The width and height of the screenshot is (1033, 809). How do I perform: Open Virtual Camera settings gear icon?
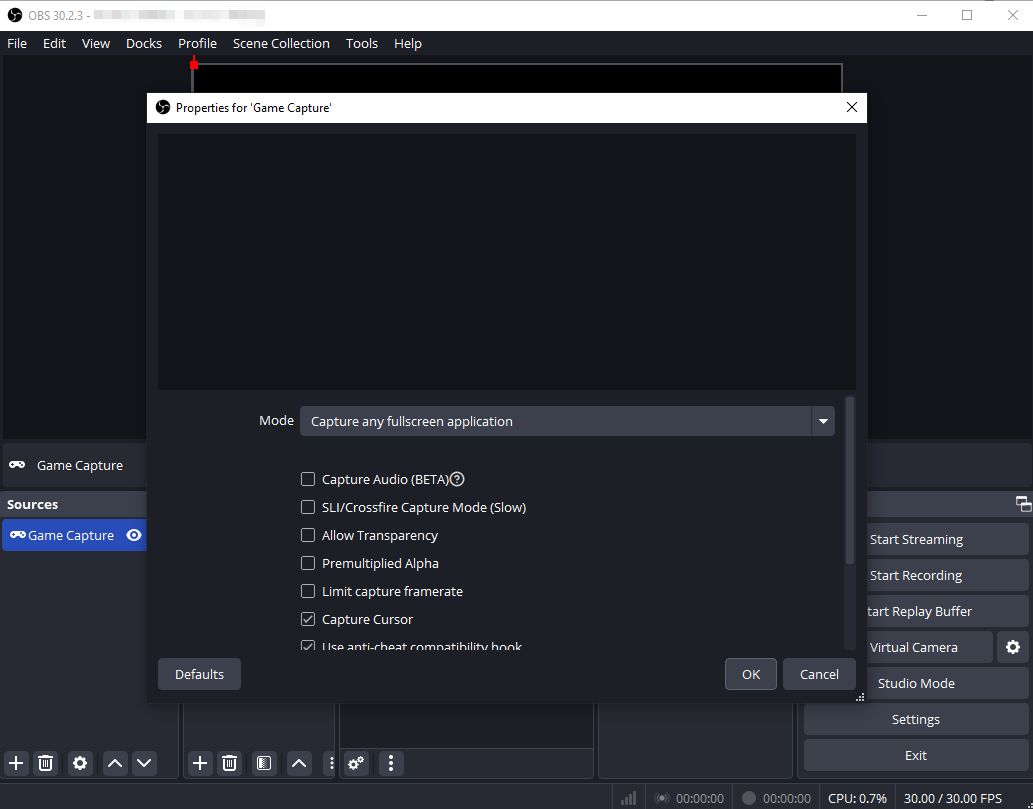[1013, 647]
